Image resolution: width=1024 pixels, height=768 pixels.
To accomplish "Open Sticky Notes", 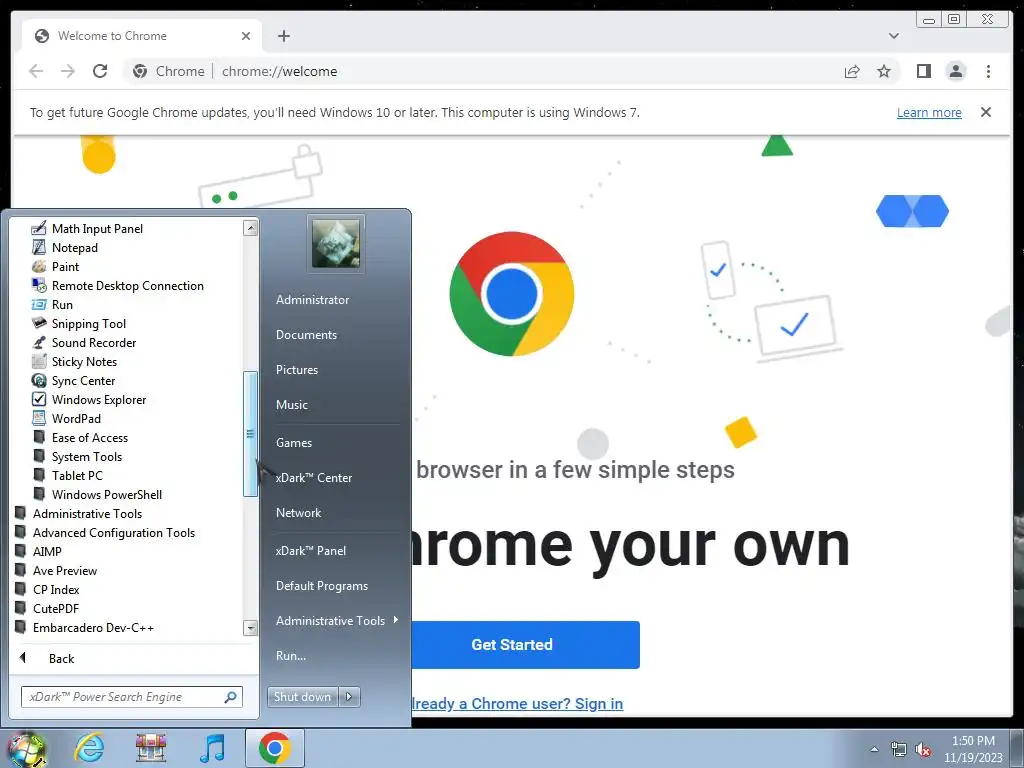I will pyautogui.click(x=84, y=361).
